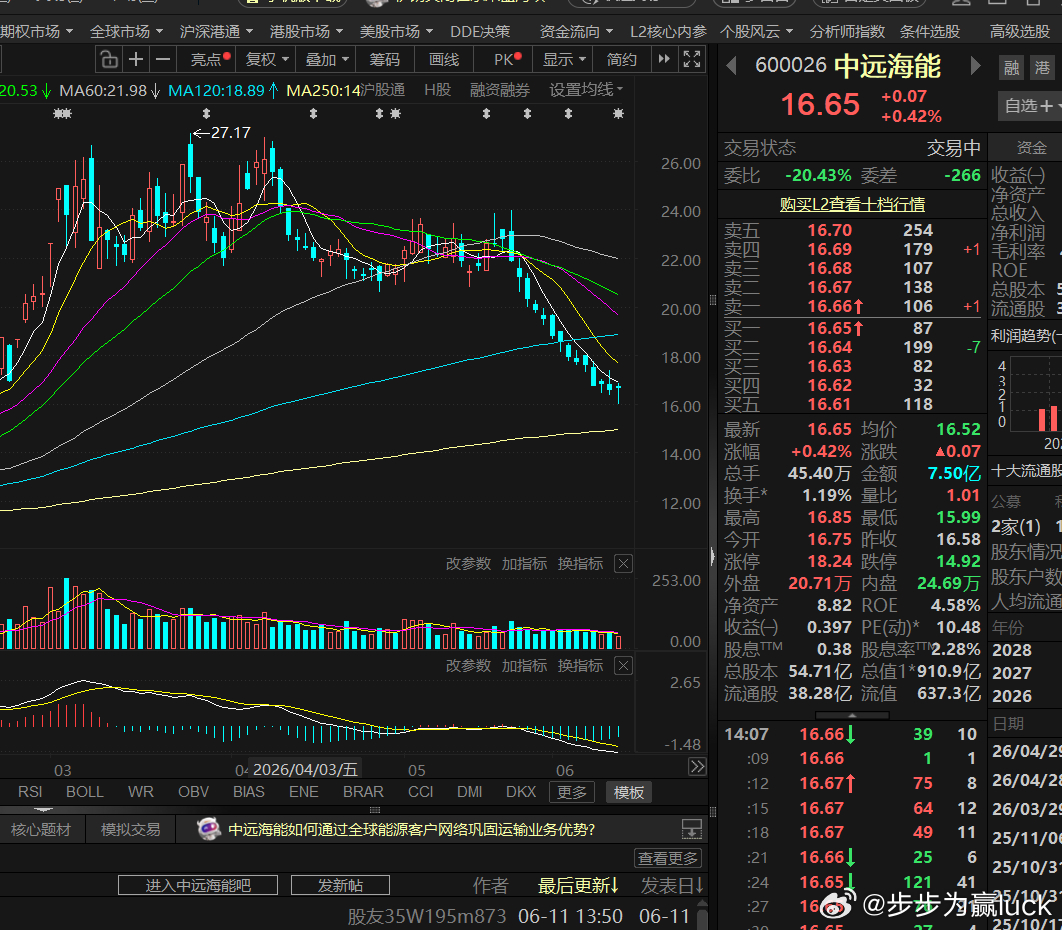Select 高级选股 menu item
This screenshot has height=930, width=1062.
[1019, 32]
